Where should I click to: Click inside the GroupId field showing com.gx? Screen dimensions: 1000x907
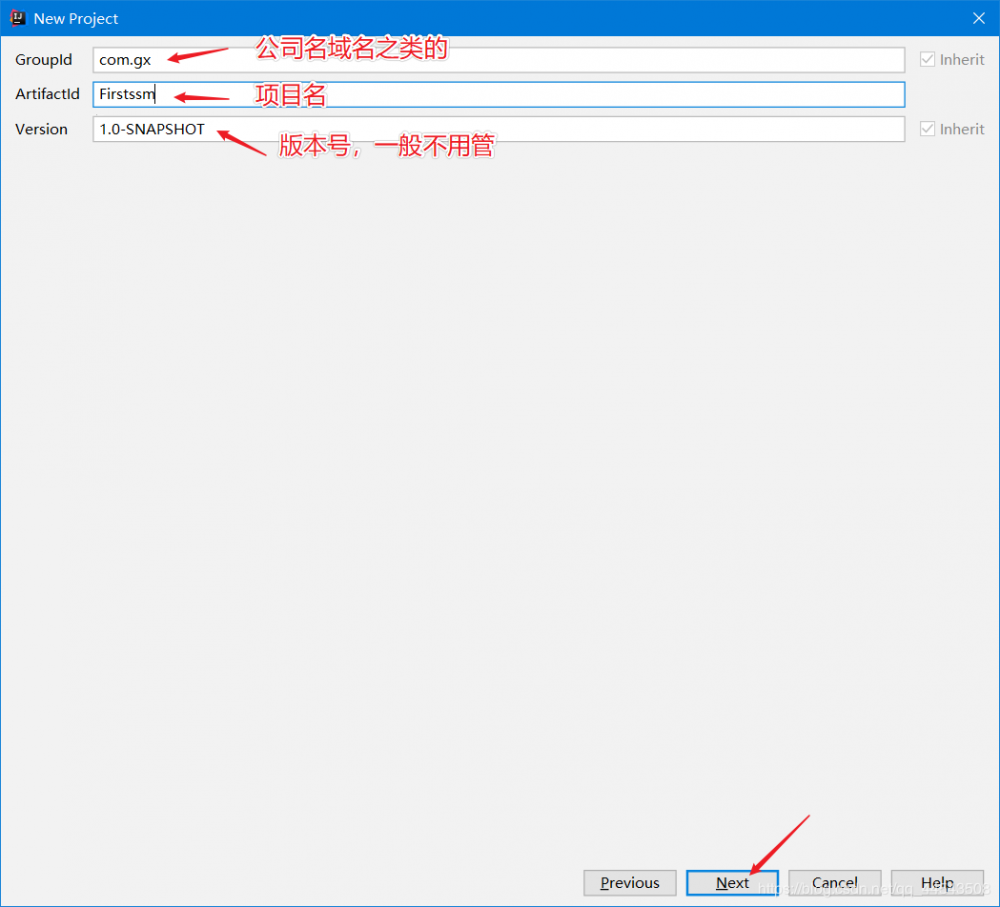tap(300, 59)
